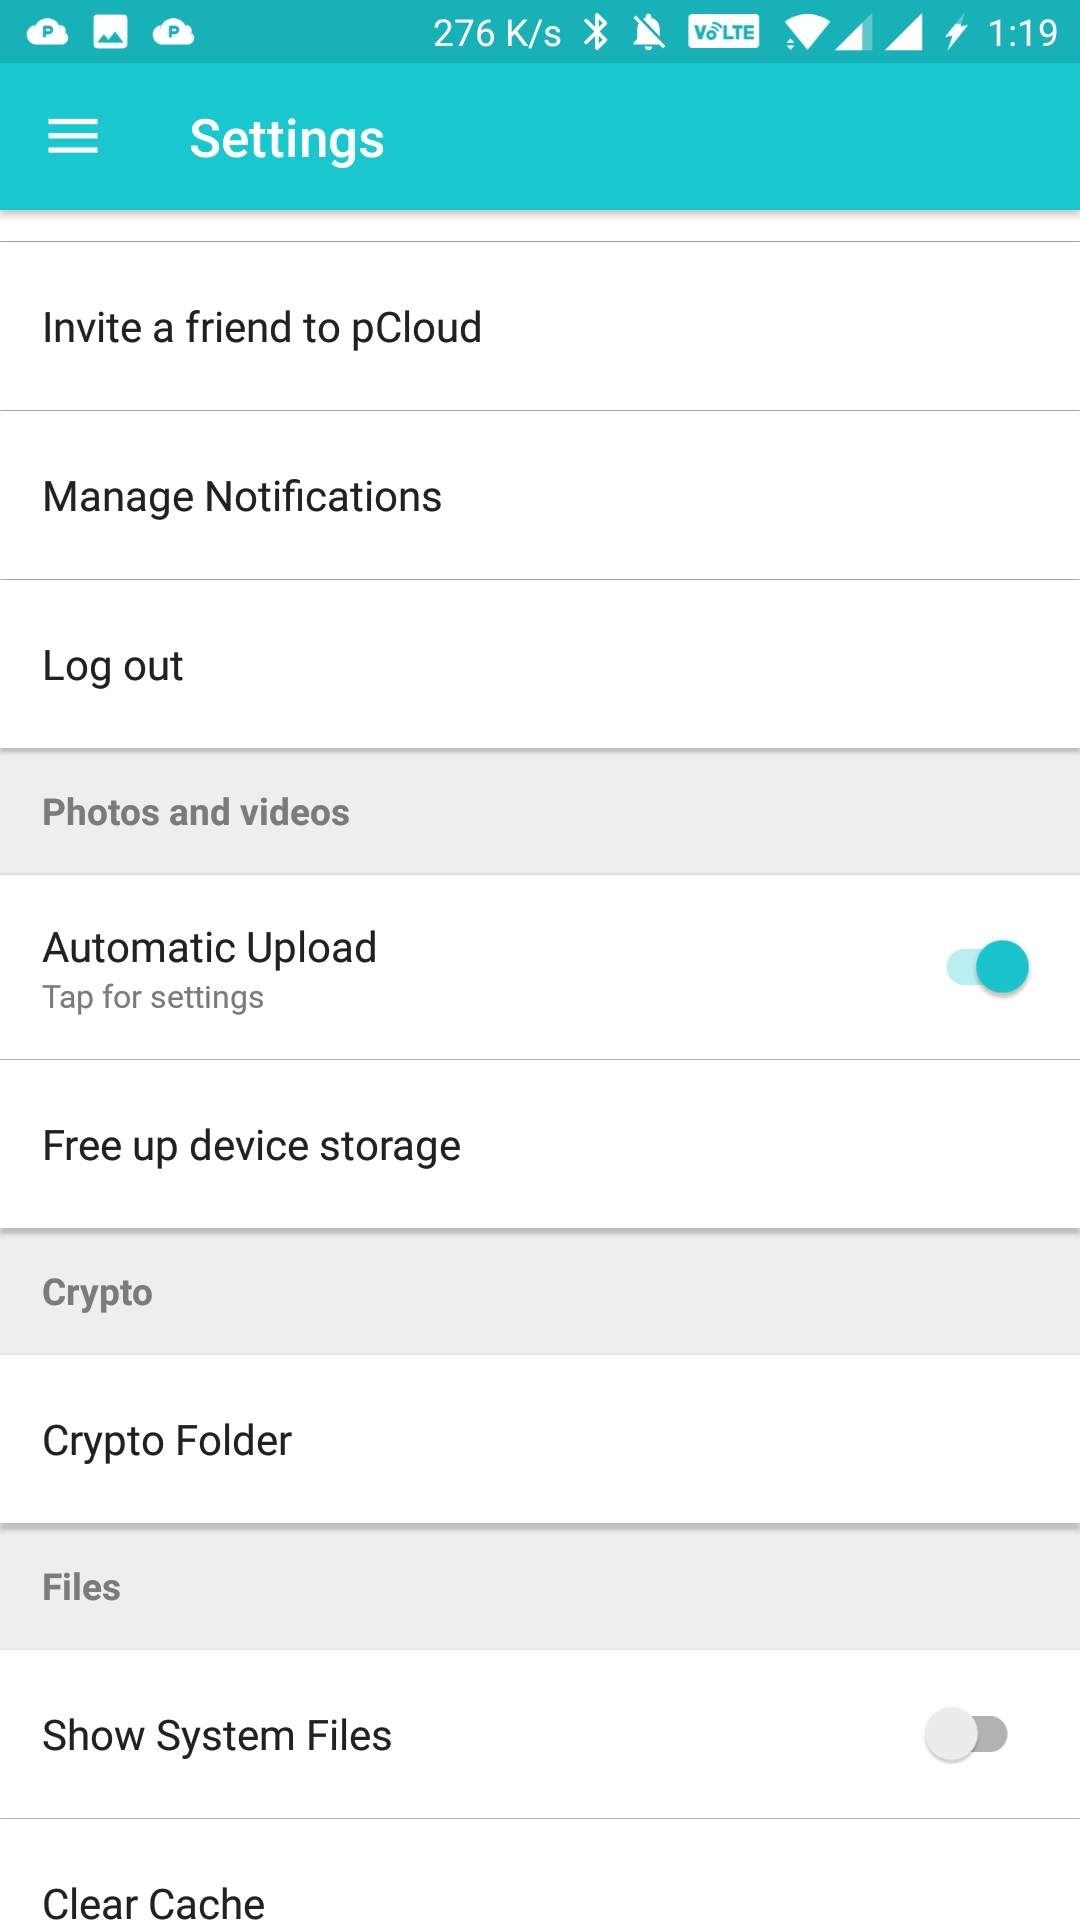Tap the muted notifications bell icon
Image resolution: width=1080 pixels, height=1920 pixels.
(x=649, y=33)
